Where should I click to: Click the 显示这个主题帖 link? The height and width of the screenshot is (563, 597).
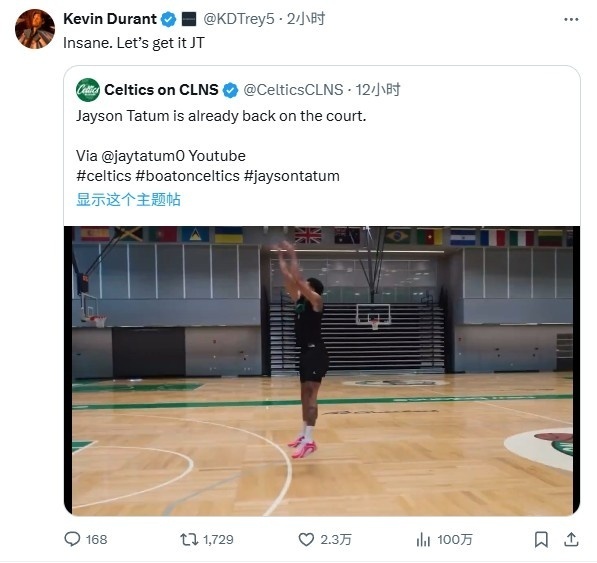pyautogui.click(x=128, y=199)
